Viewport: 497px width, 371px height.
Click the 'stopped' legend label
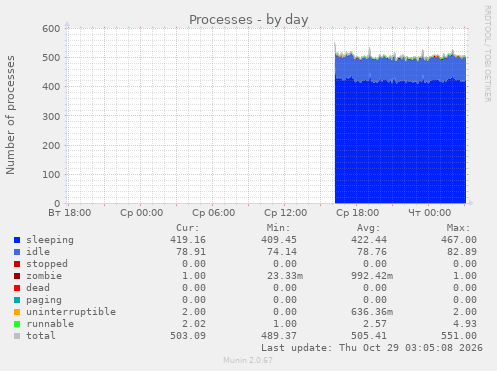[x=47, y=264]
